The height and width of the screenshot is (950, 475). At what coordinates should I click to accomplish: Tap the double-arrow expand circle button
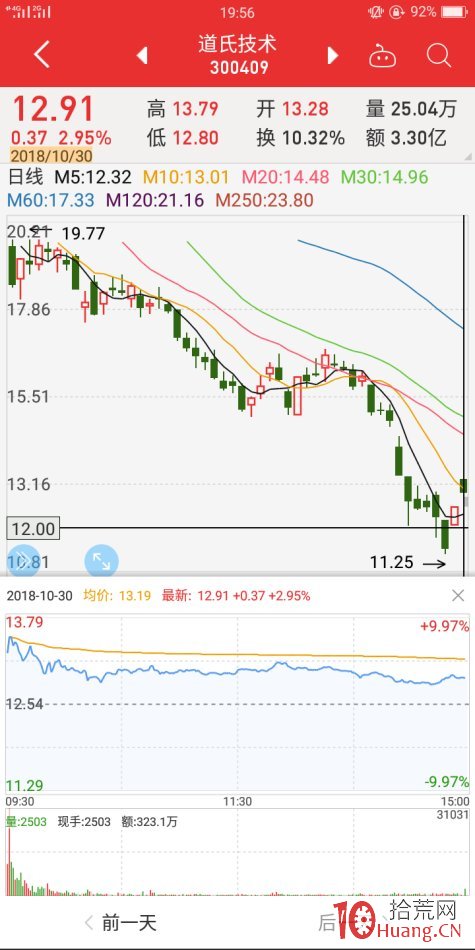(24, 560)
